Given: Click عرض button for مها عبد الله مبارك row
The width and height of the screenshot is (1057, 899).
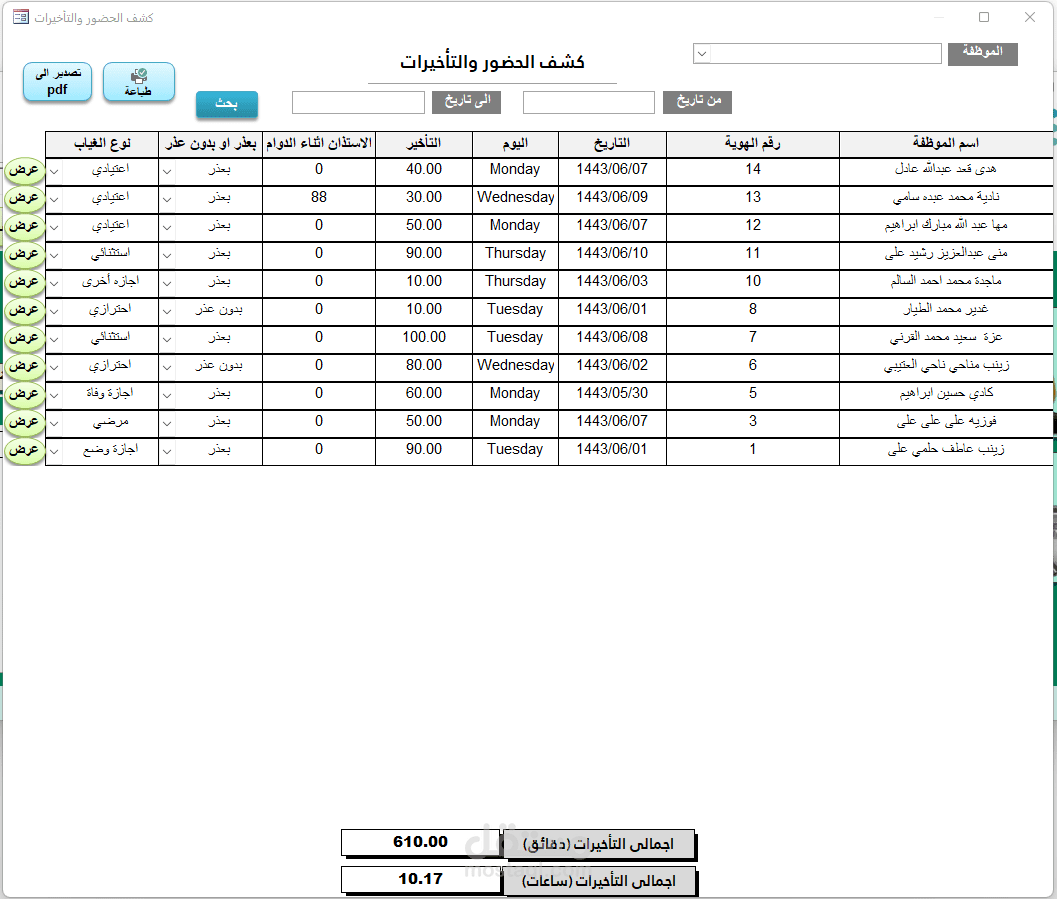Looking at the screenshot, I should click(24, 226).
